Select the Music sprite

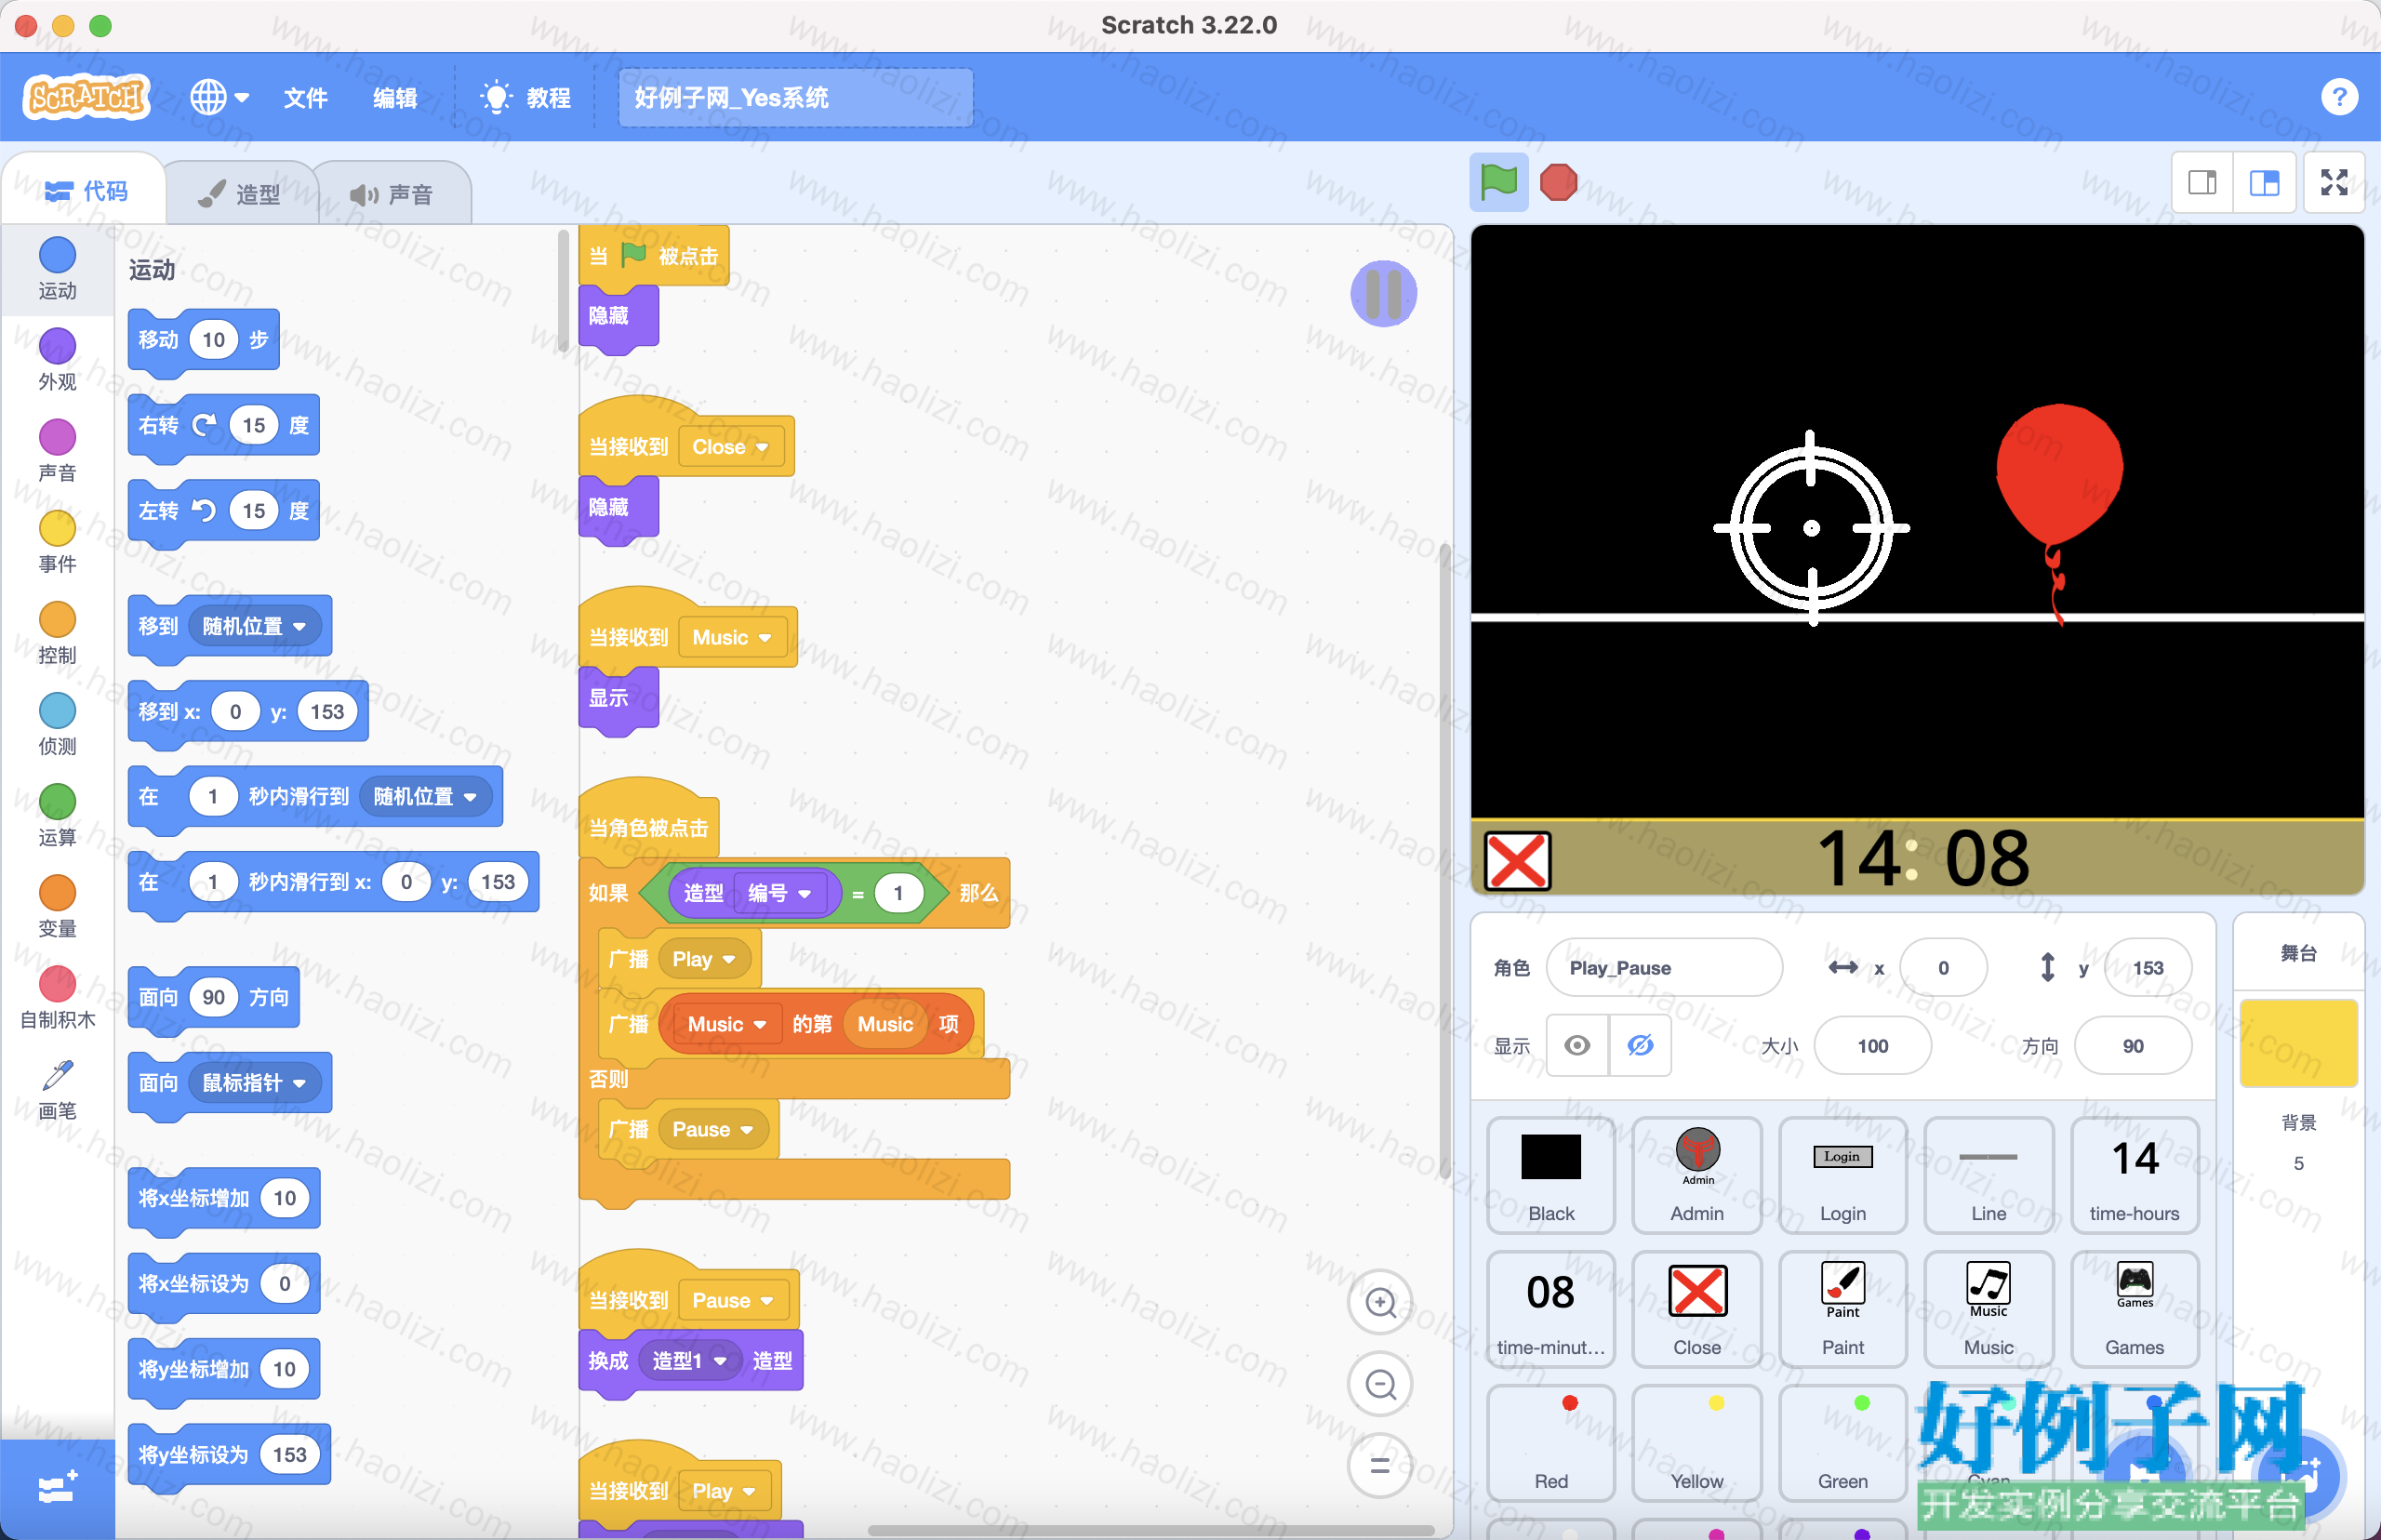(1988, 1309)
